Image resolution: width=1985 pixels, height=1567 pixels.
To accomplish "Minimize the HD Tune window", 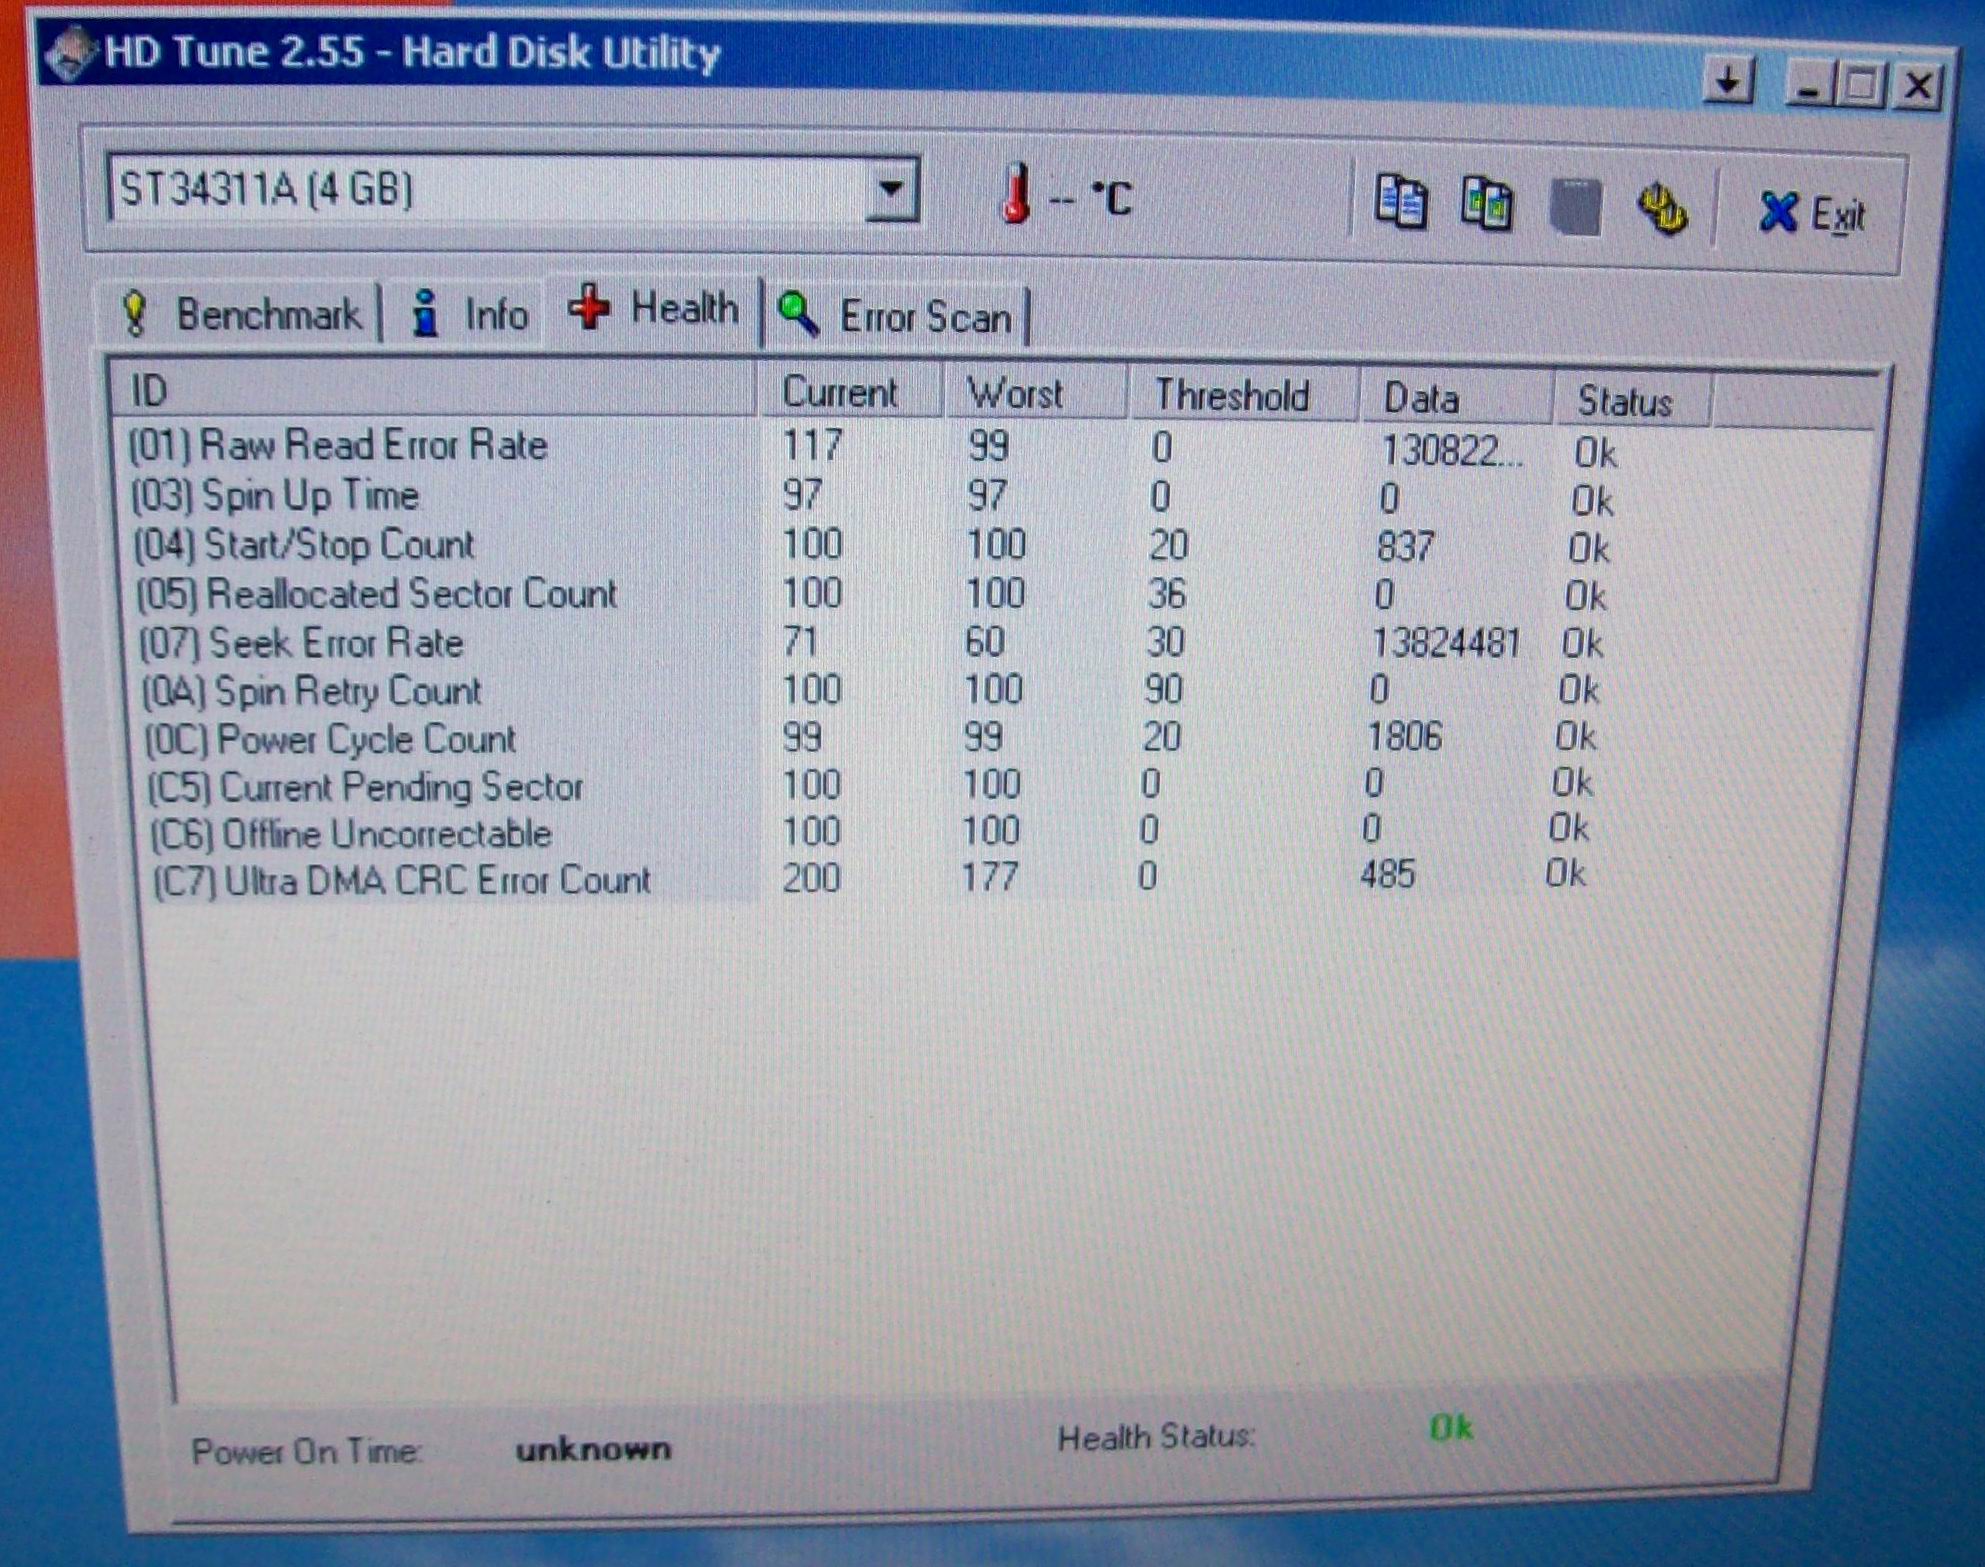I will pos(1808,85).
